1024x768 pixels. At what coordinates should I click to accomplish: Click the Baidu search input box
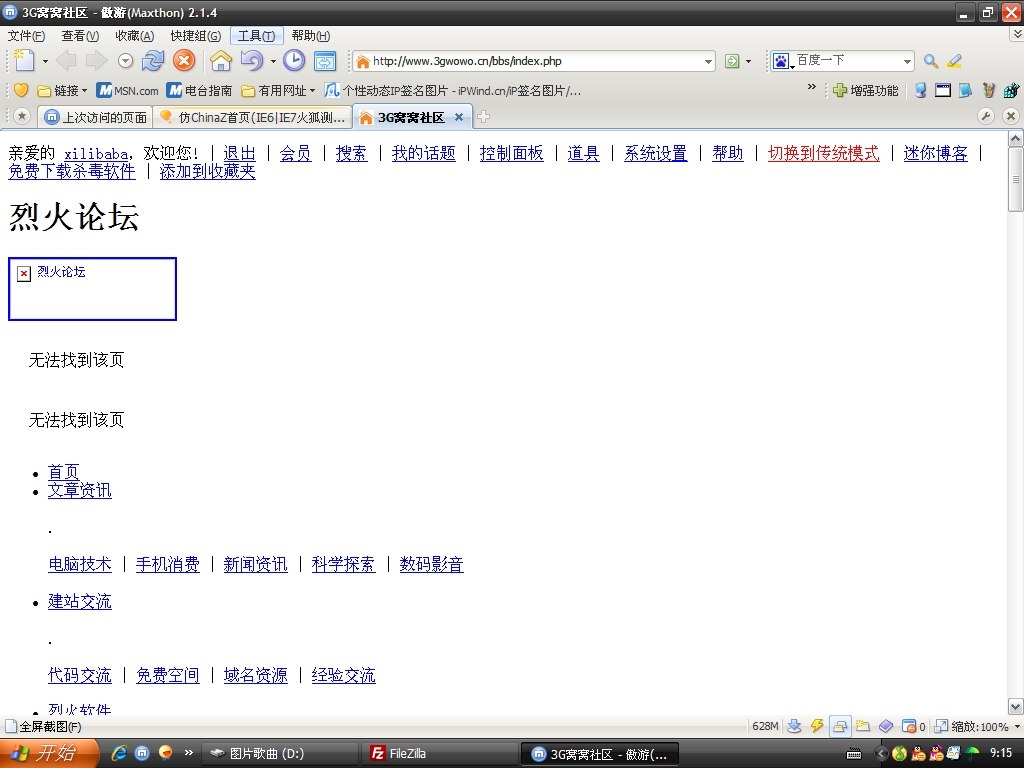point(848,61)
